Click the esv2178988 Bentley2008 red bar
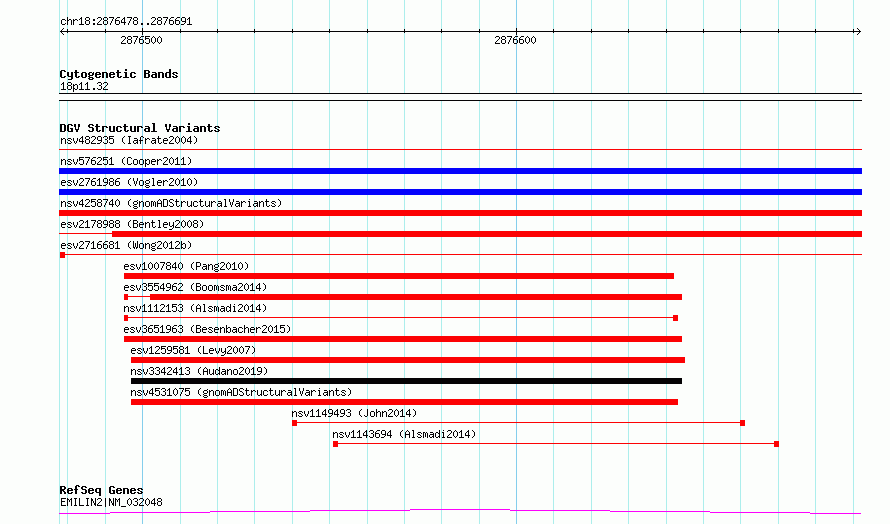Viewport: 890px width, 524px height. click(487, 234)
